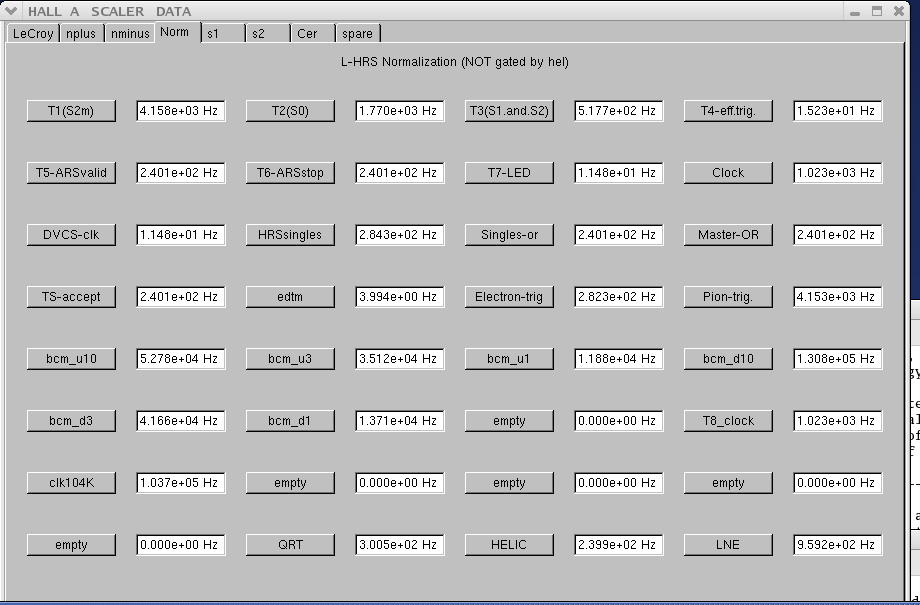
Task: Switch to the s2 tab
Action: coord(268,33)
